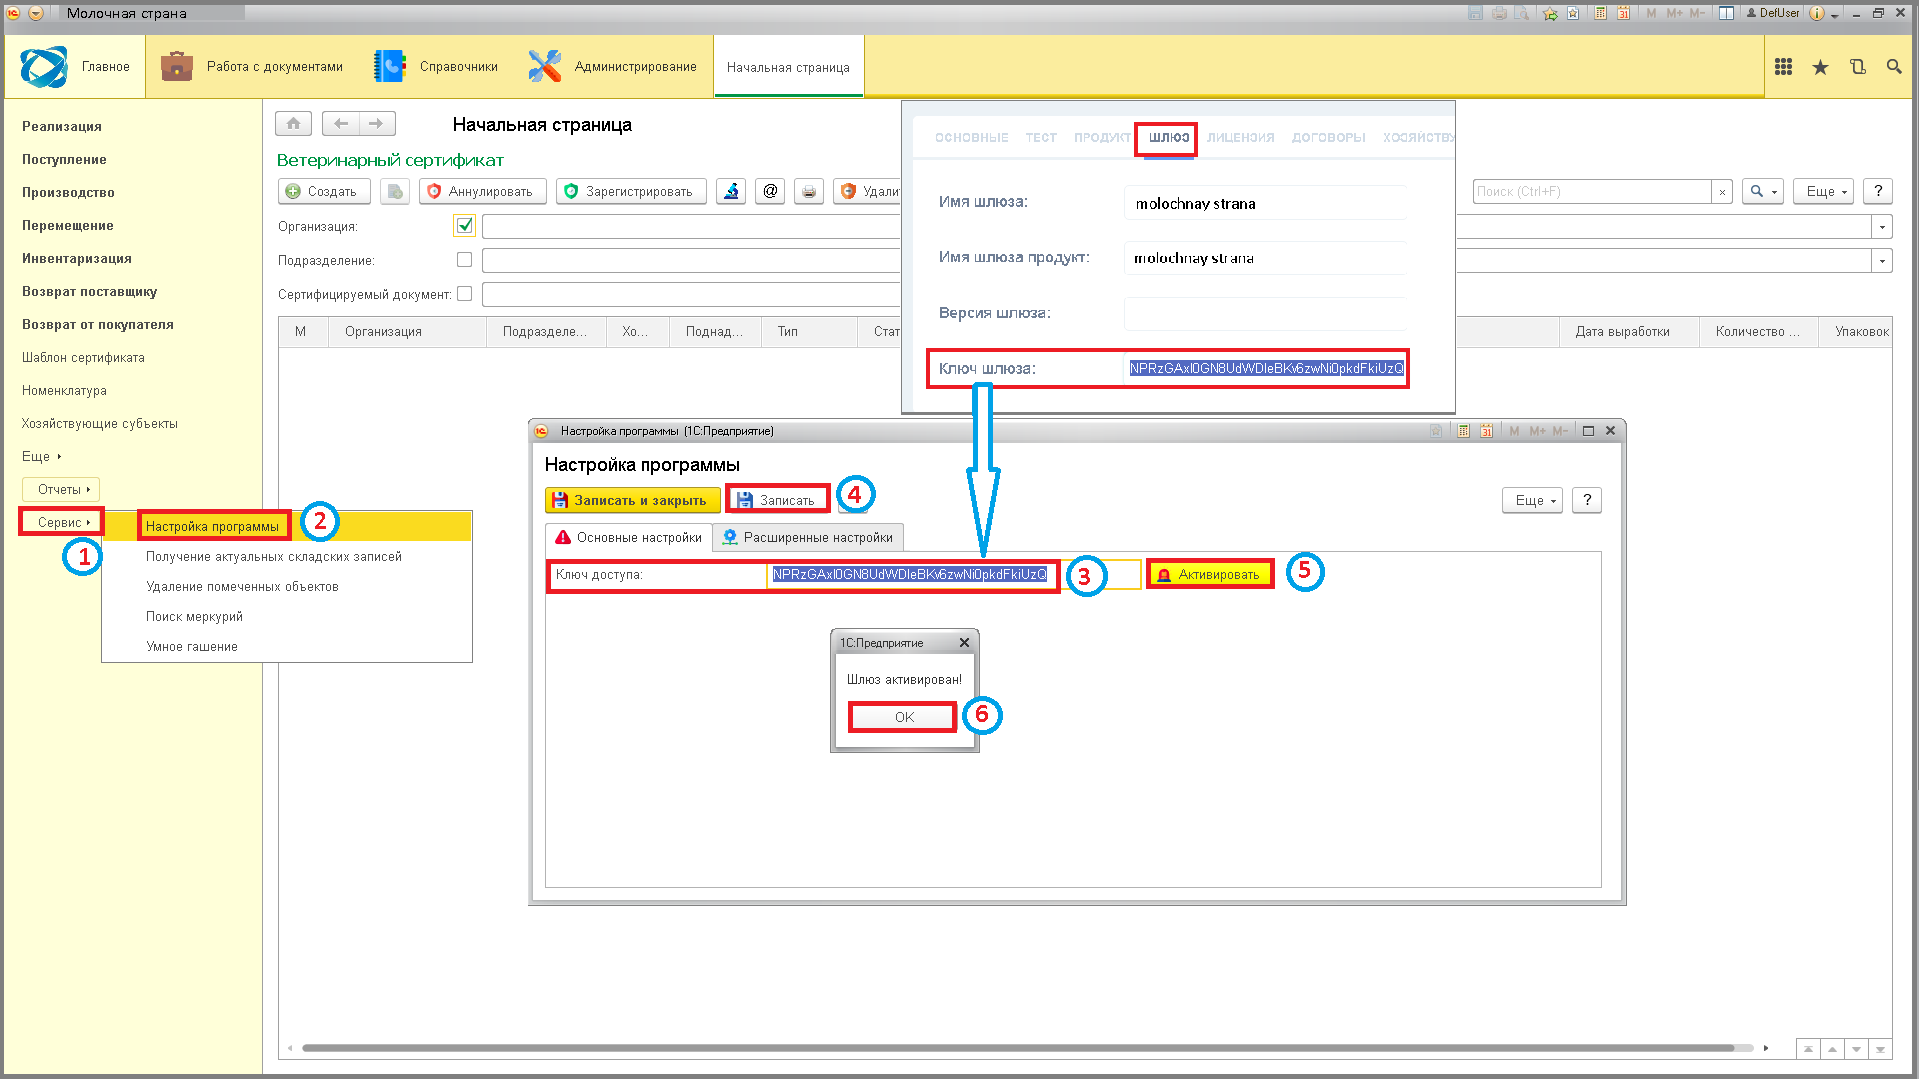Click the microscope laboratory icon button

731,191
